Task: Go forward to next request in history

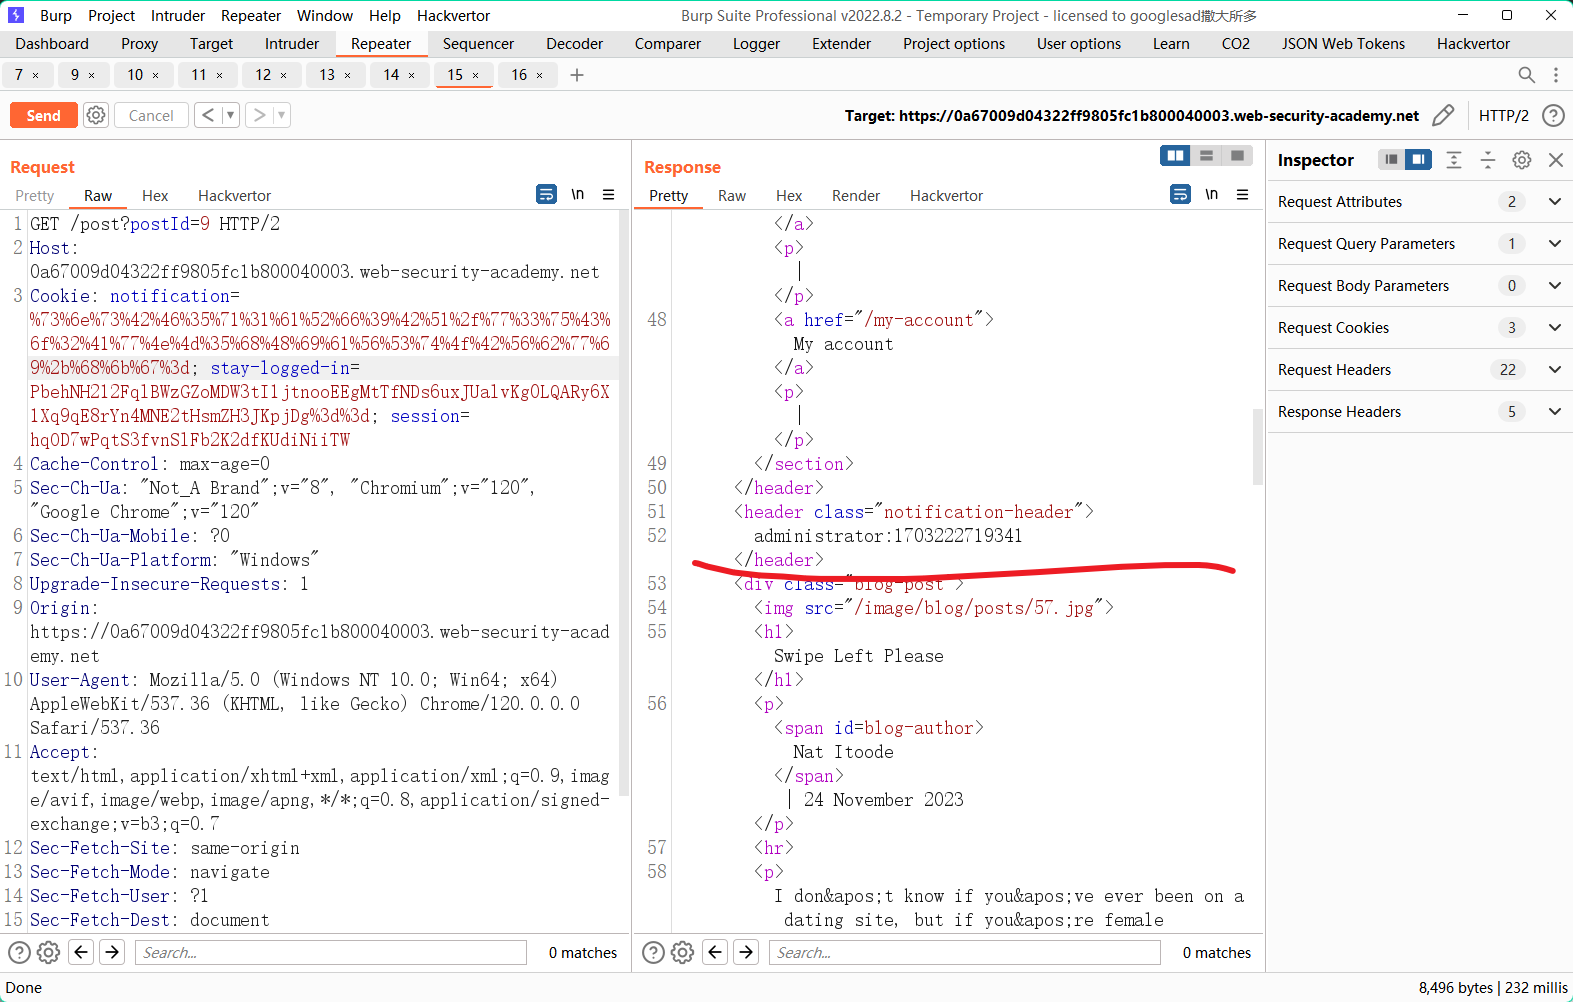Action: coord(259,115)
